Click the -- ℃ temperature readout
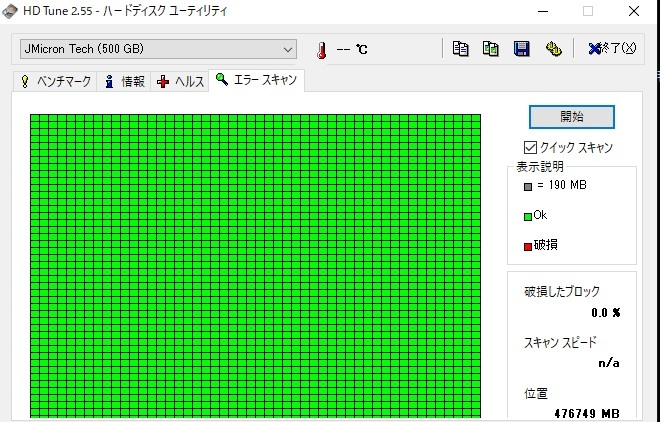 tap(352, 50)
